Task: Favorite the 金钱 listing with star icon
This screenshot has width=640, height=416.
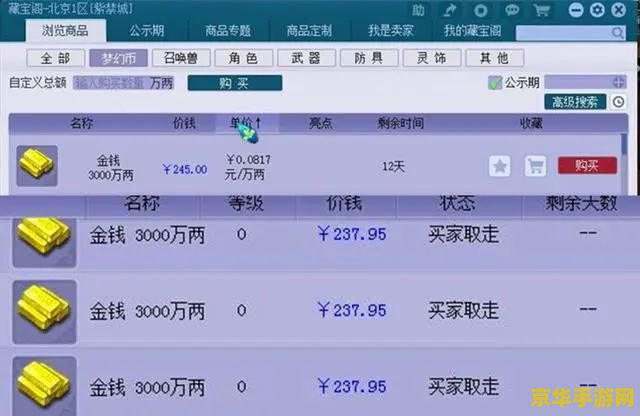Action: point(500,166)
